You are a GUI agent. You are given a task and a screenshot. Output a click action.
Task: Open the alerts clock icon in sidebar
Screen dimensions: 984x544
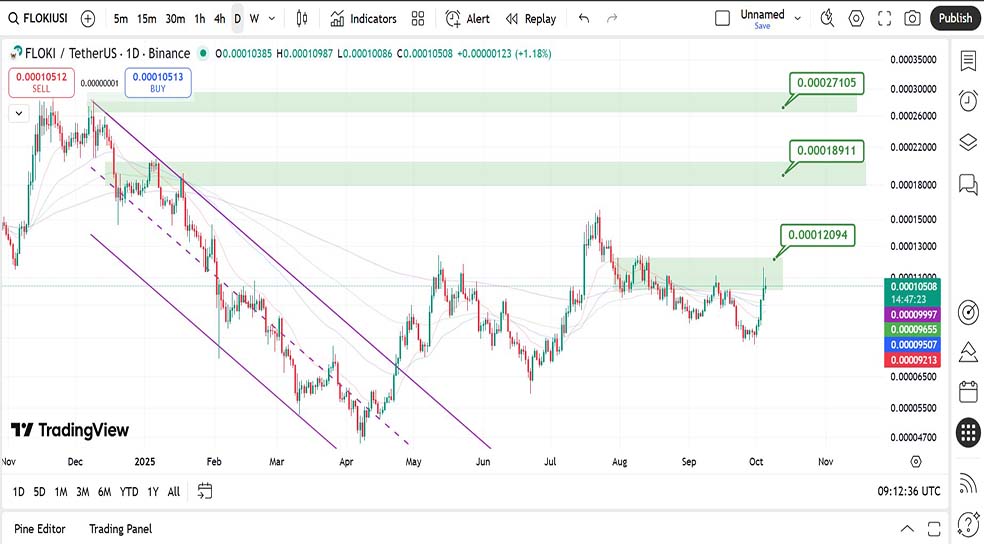coord(967,101)
